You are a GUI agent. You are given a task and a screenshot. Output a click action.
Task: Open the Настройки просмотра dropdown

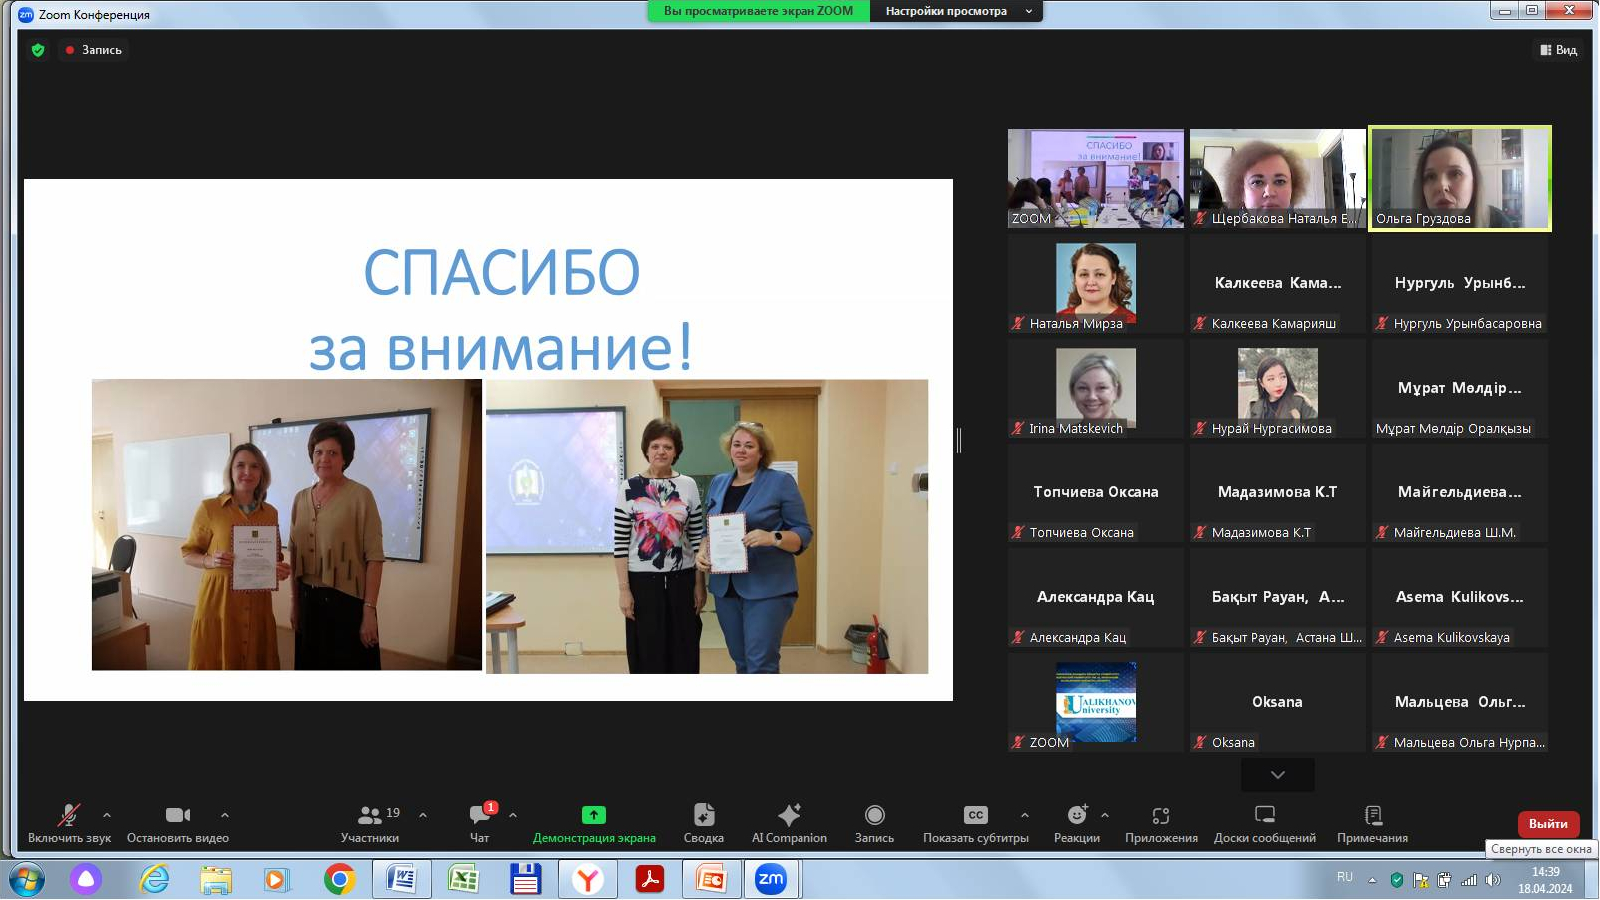[957, 11]
